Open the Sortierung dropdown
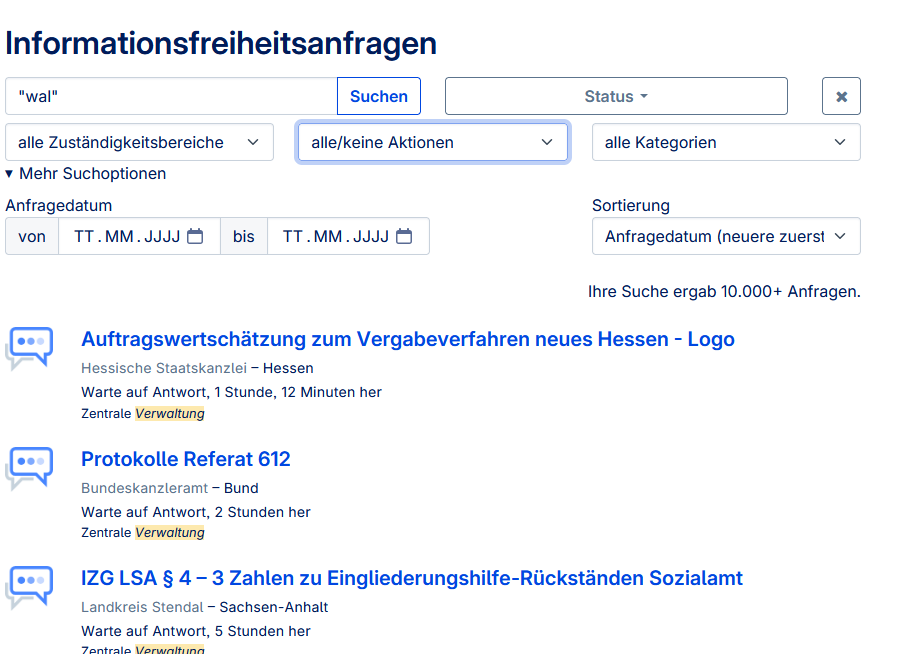 [x=726, y=237]
